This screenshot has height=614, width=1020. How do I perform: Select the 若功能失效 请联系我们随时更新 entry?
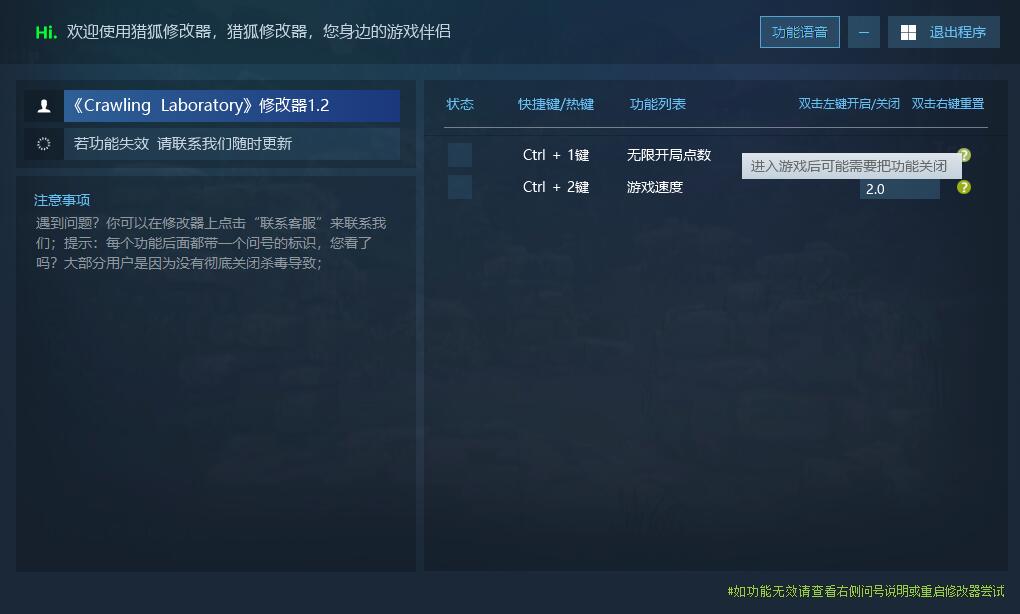[232, 144]
